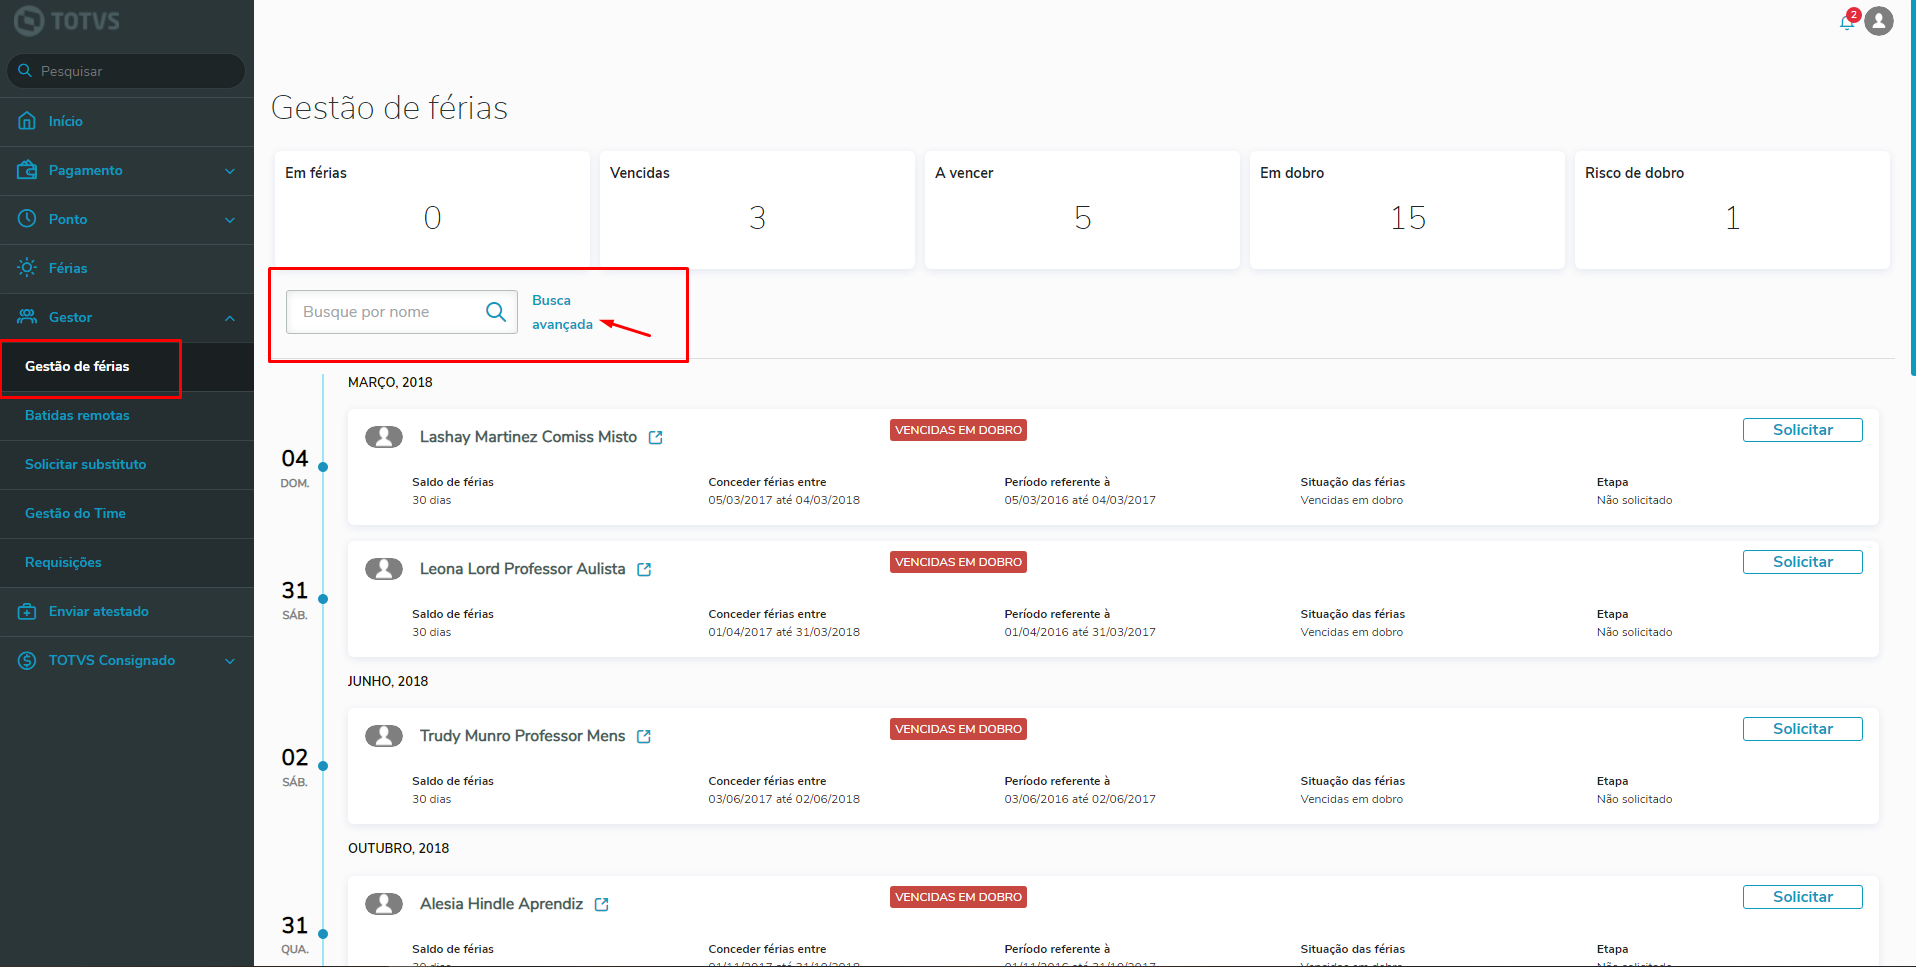
Task: Click period text 03/06/2016 até 02/06/2017
Action: tap(1080, 799)
